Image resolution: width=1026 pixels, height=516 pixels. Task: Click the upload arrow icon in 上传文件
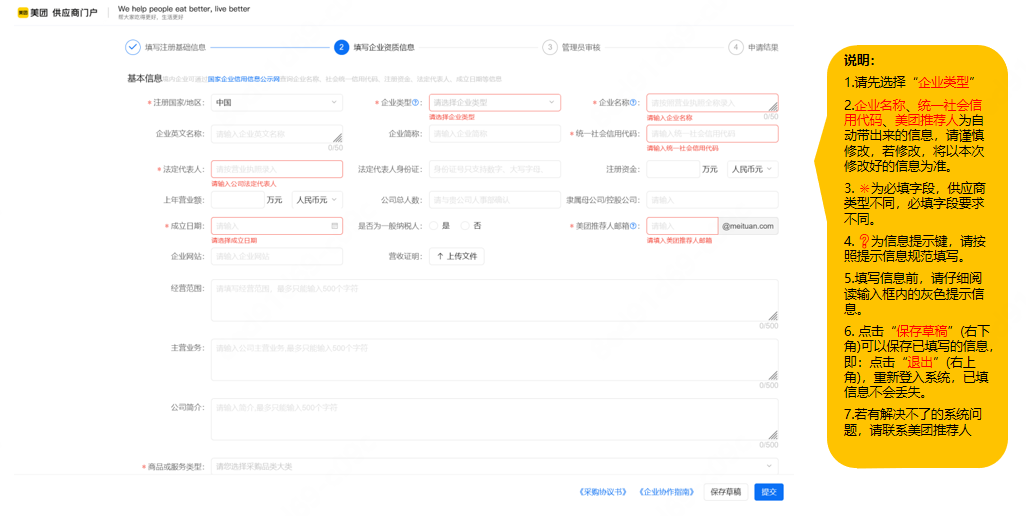pos(440,256)
